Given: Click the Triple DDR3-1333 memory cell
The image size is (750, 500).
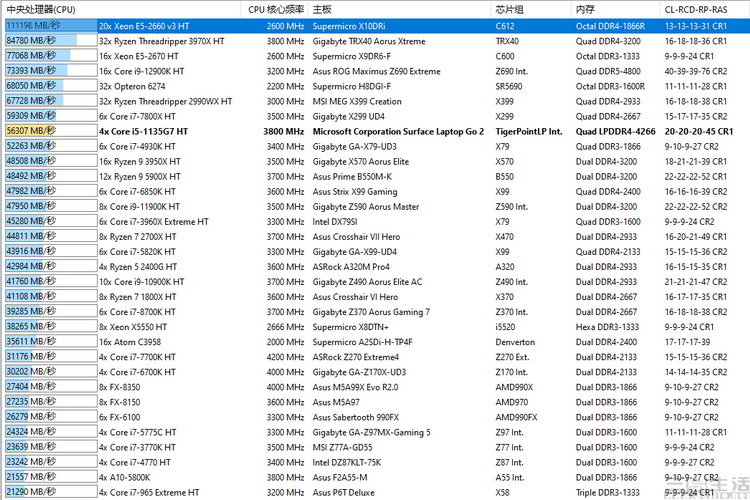Looking at the screenshot, I should (x=607, y=492).
